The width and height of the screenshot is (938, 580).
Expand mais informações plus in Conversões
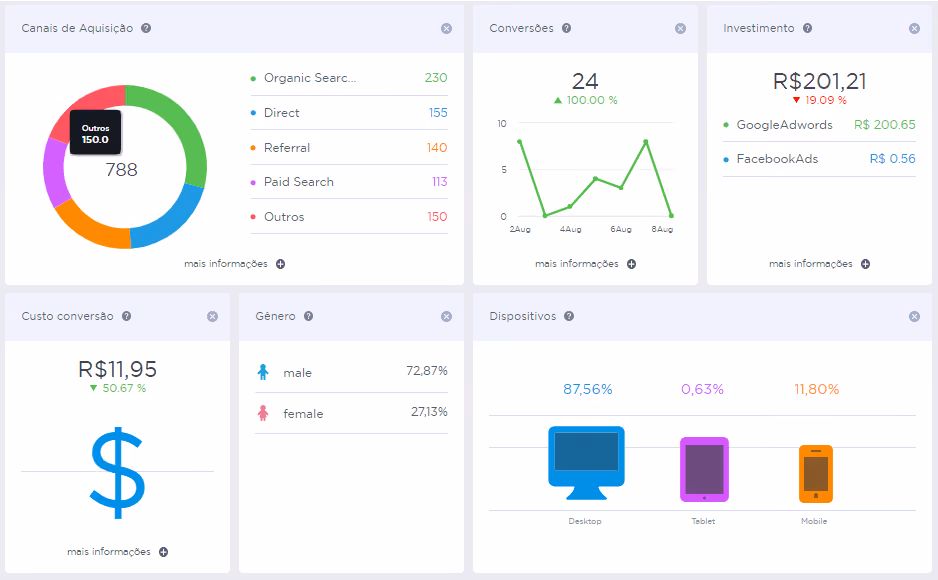tap(632, 264)
